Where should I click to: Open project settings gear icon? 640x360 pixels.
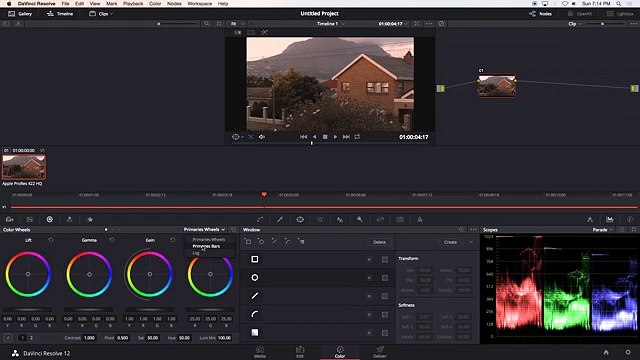[x=628, y=352]
